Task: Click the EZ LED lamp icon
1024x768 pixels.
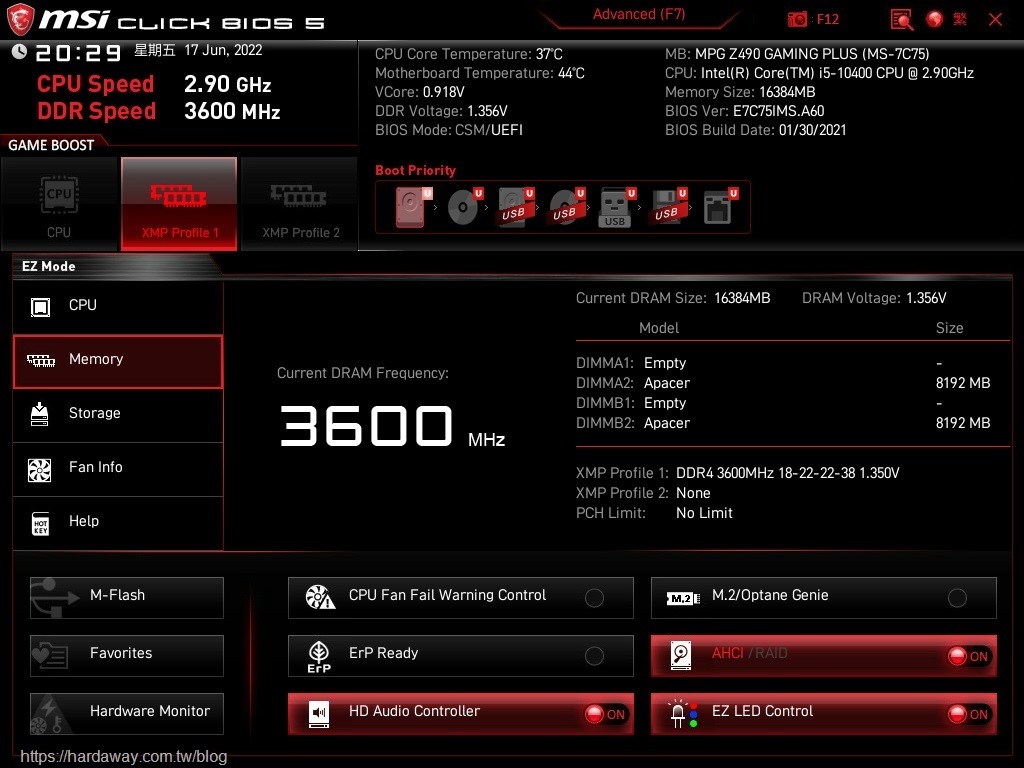Action: click(x=683, y=714)
